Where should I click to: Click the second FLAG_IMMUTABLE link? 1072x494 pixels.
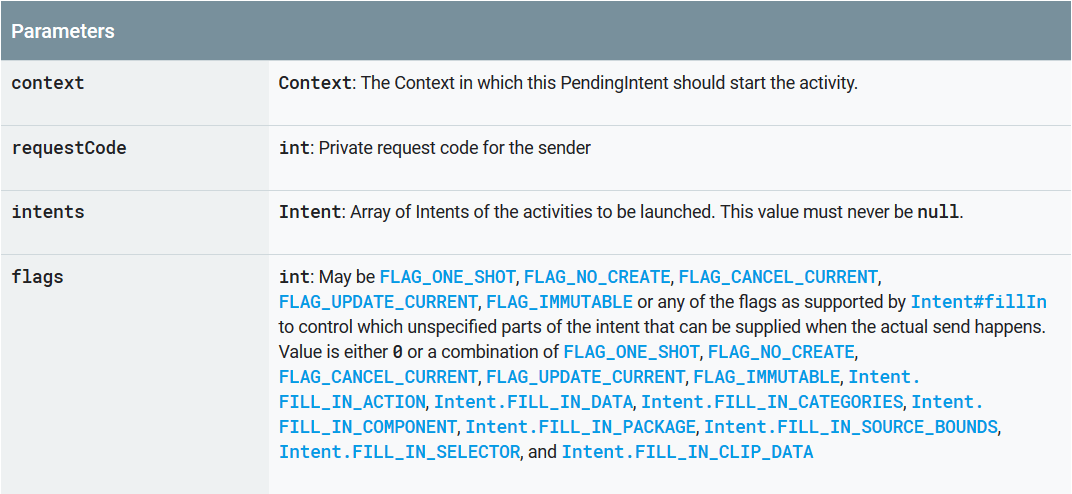point(767,377)
